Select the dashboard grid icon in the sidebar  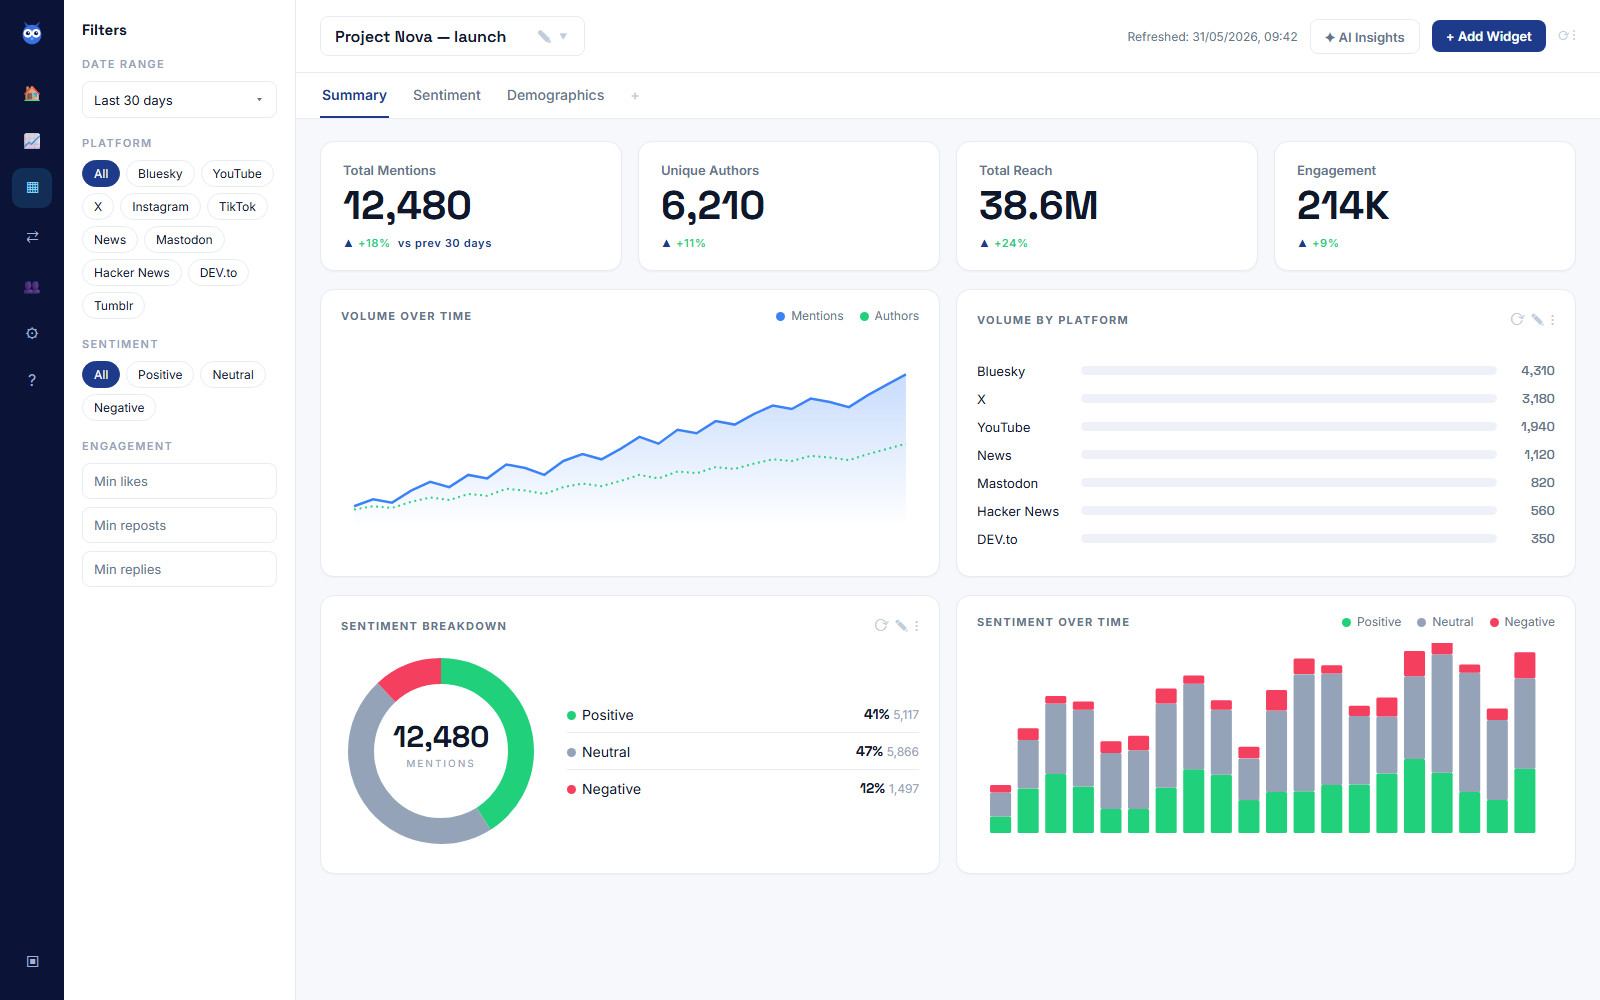32,188
